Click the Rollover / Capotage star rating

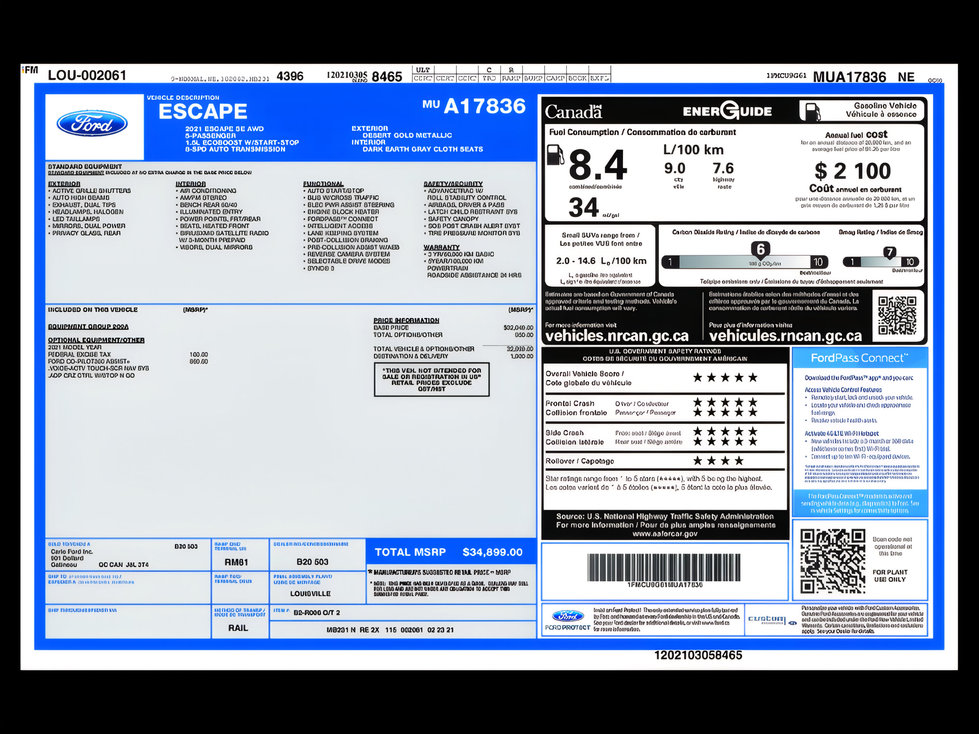(719, 461)
